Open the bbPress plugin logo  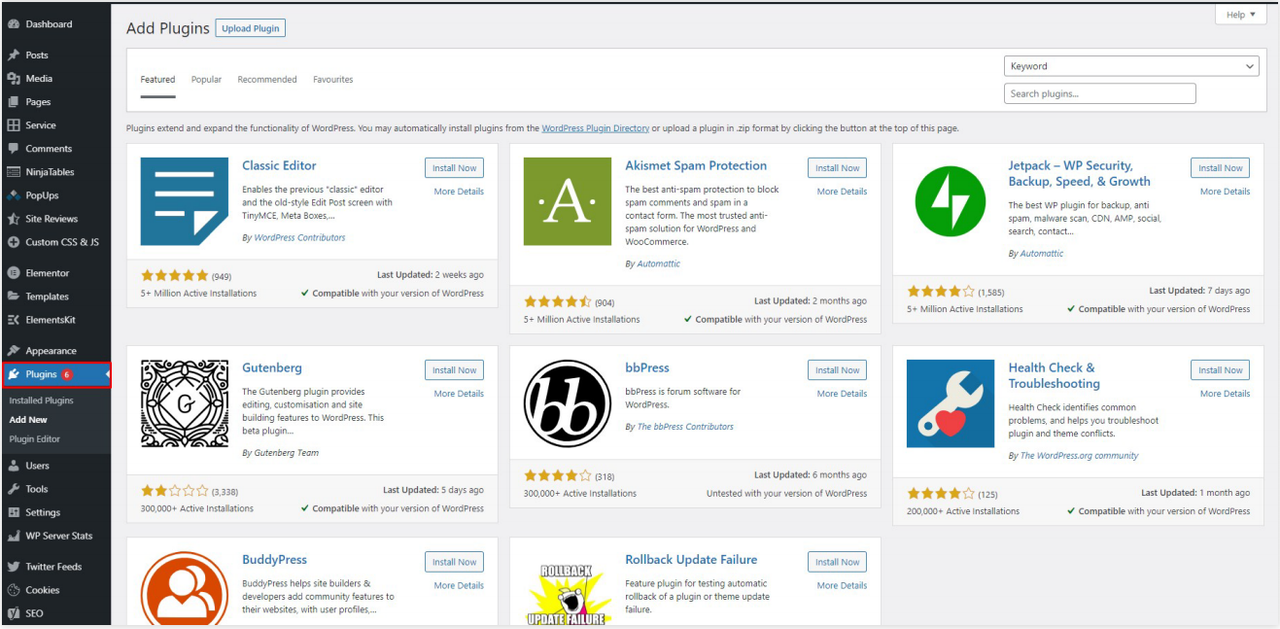pyautogui.click(x=567, y=403)
